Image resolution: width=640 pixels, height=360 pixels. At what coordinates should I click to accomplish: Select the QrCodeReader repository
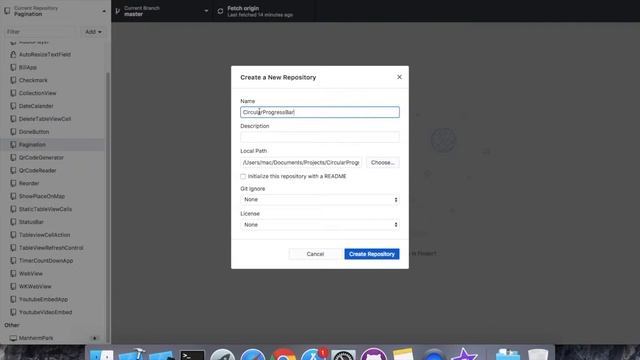click(53, 171)
